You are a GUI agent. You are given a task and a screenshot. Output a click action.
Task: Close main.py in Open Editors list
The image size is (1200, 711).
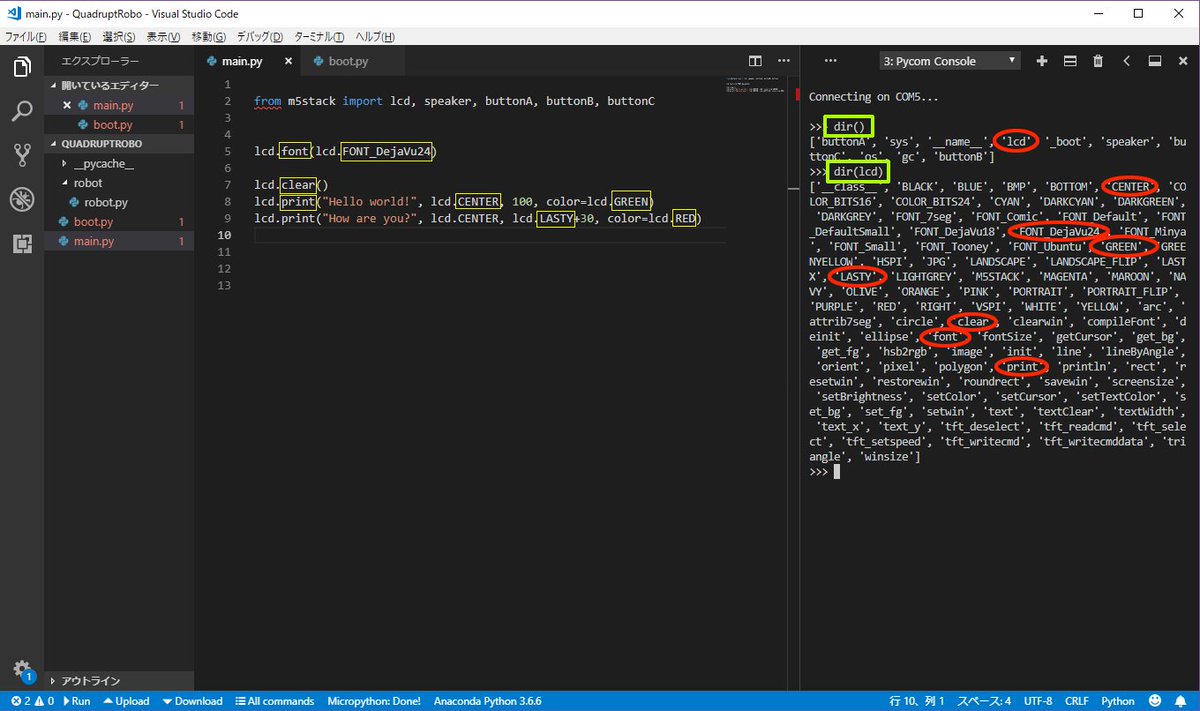(67, 105)
